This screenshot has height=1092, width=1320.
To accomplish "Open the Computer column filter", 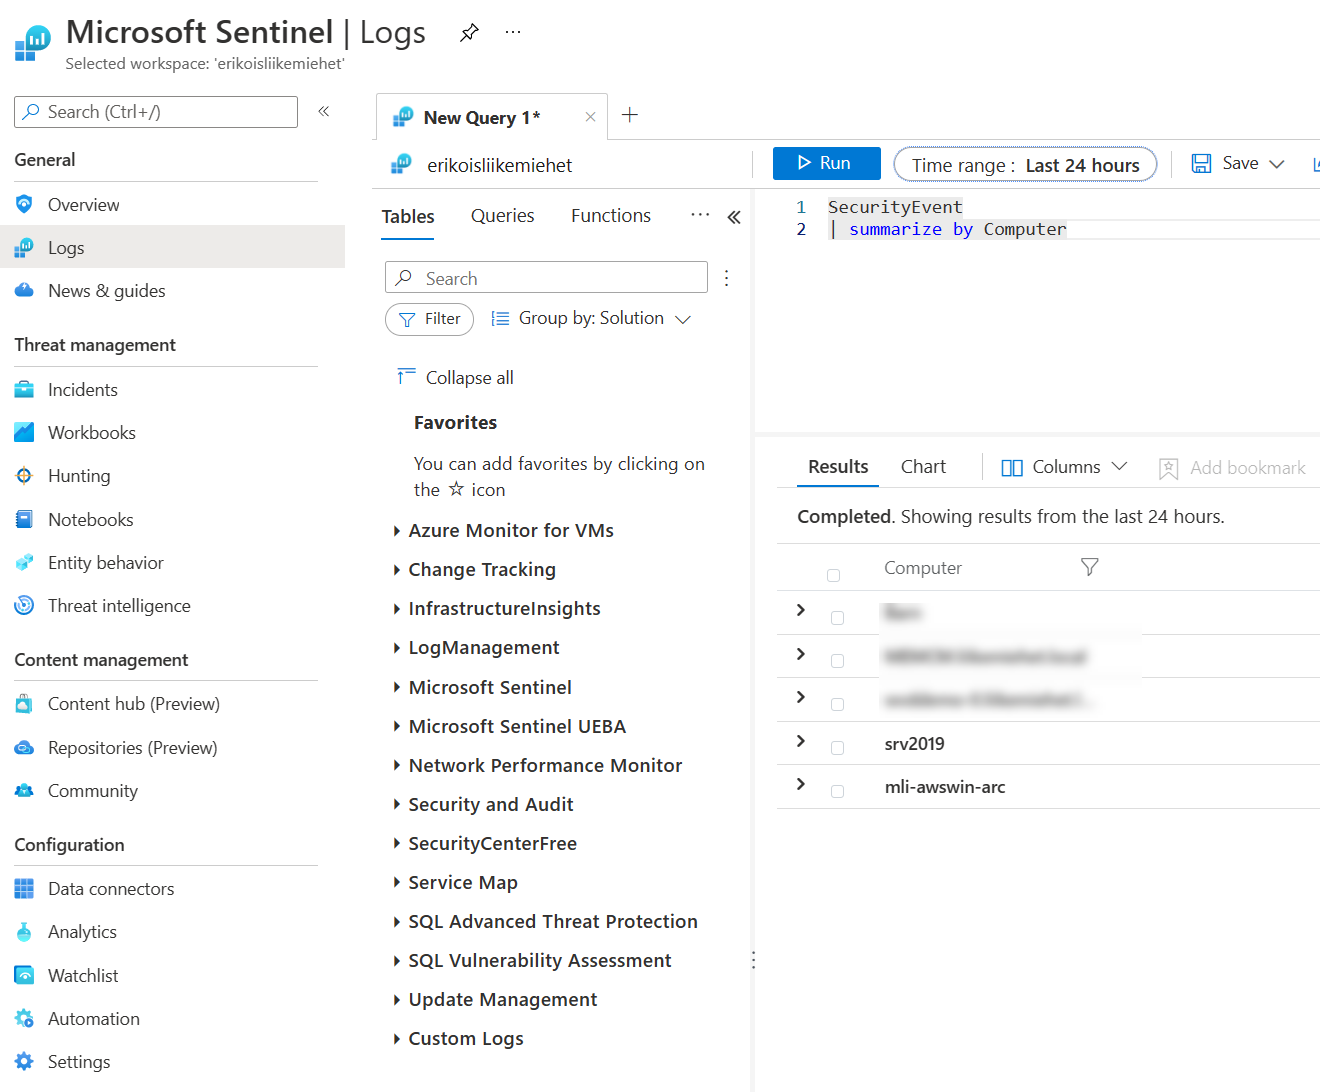I will tap(1089, 567).
